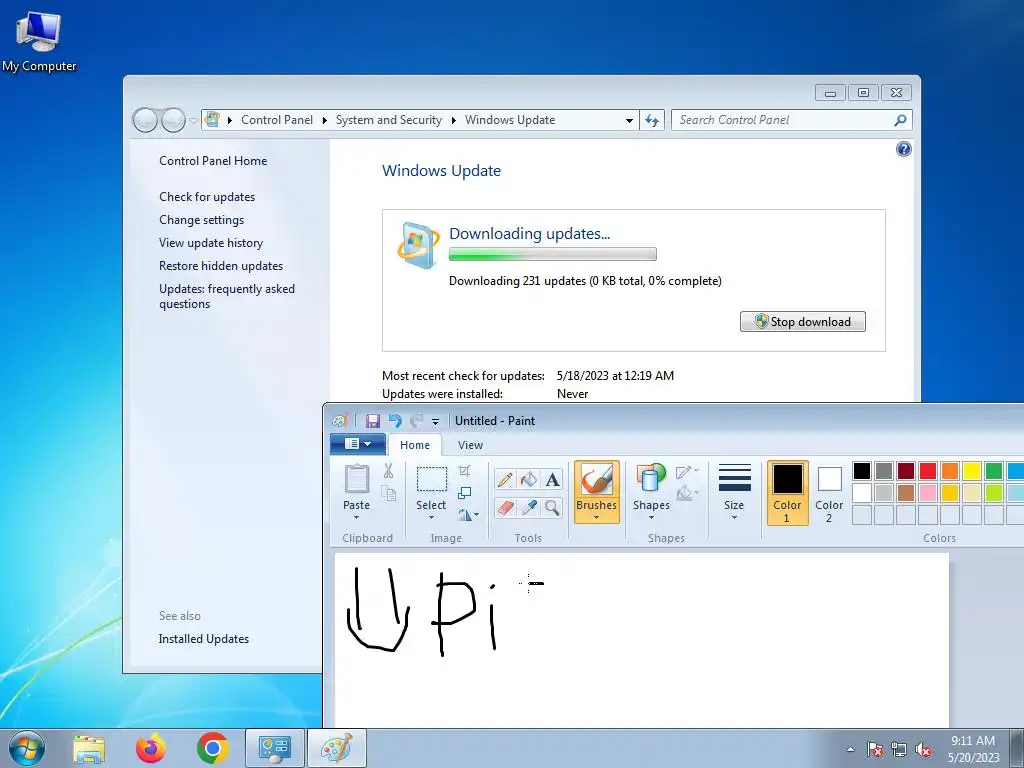Click the Start orb button
The width and height of the screenshot is (1024, 768).
click(27, 748)
